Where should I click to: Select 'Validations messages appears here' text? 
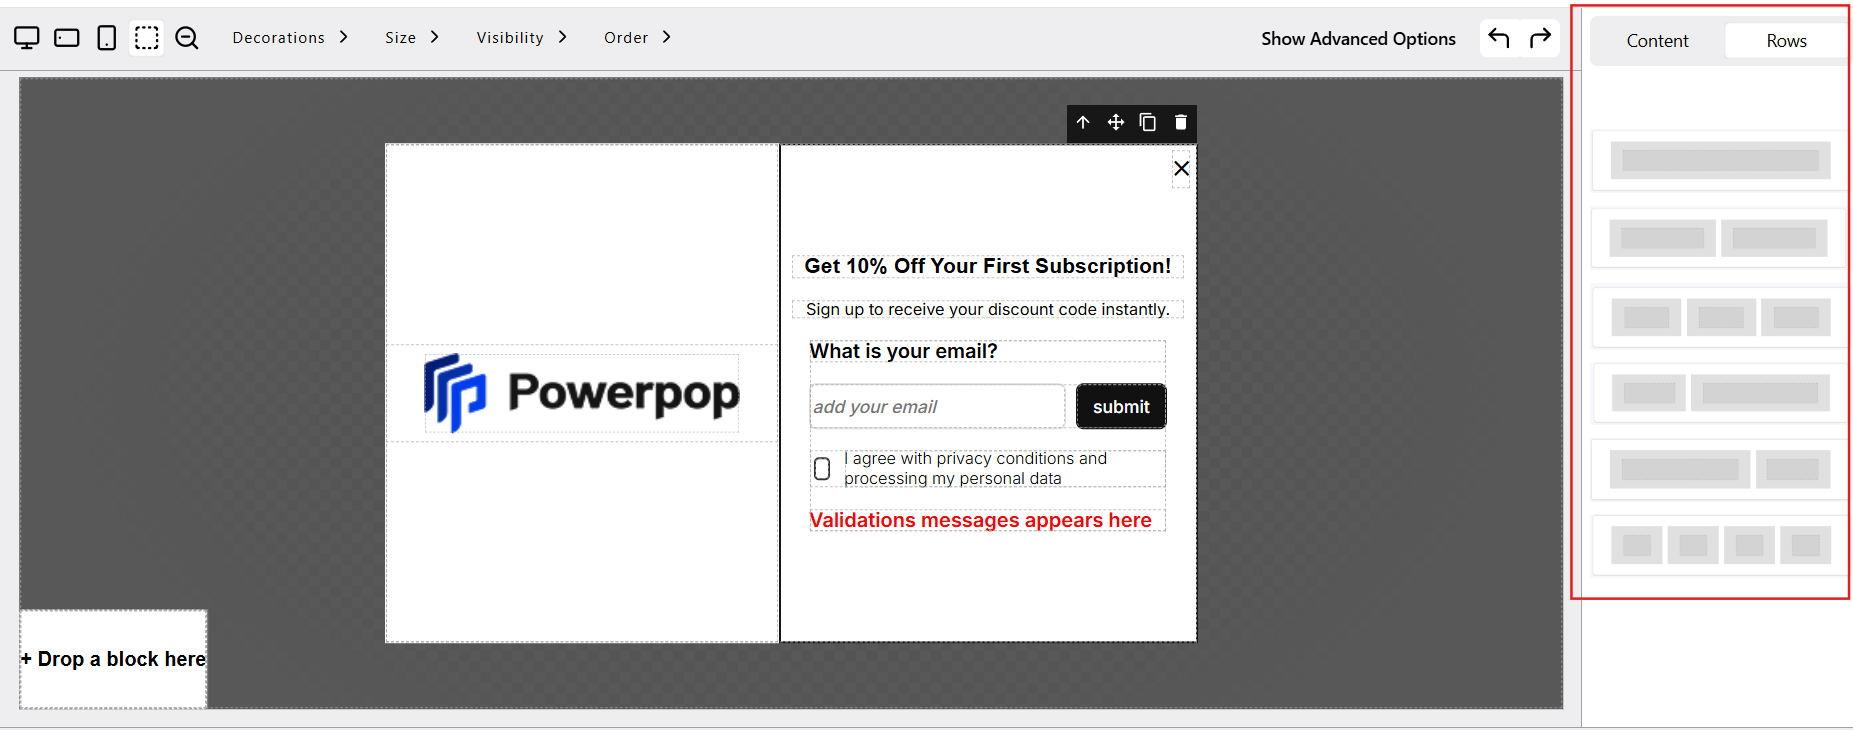pyautogui.click(x=981, y=520)
